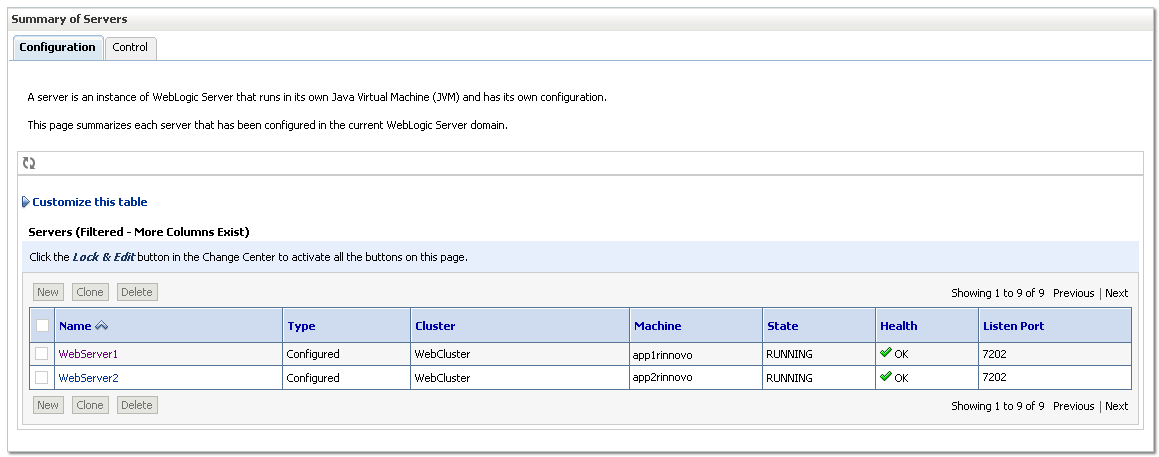
Task: Click the top Clone button
Action: 90,292
